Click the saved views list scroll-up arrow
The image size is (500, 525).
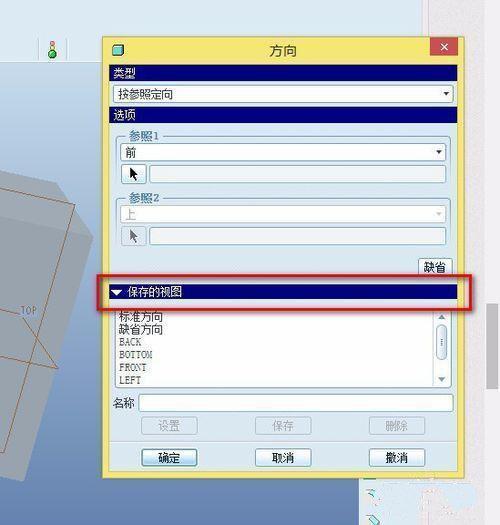(x=442, y=317)
